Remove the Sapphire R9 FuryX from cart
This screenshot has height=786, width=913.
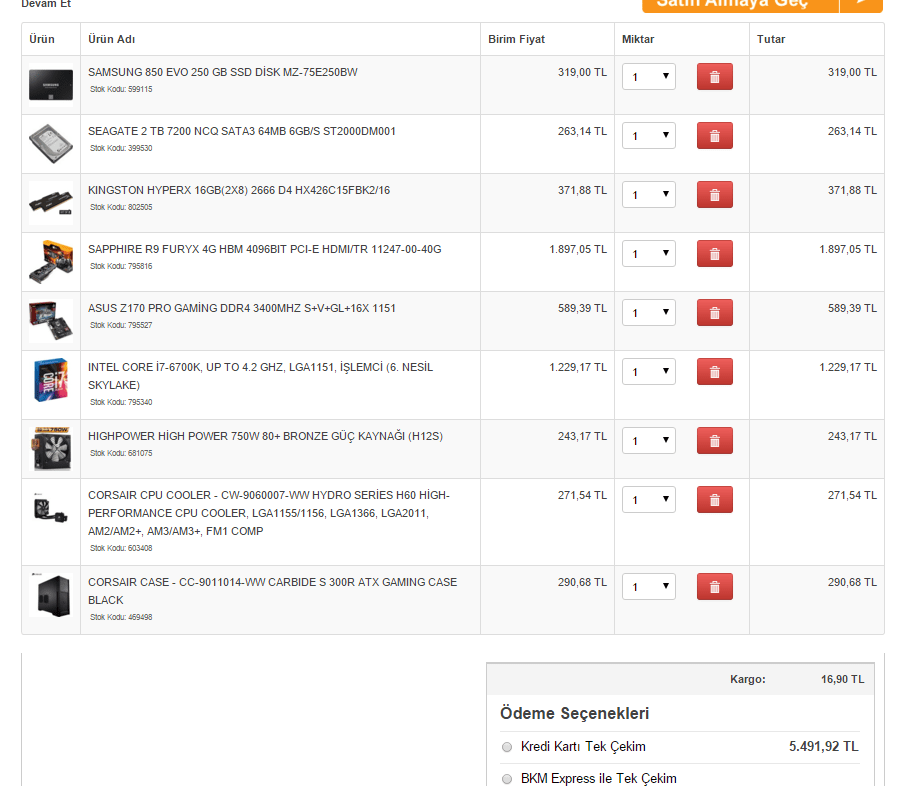click(x=714, y=254)
